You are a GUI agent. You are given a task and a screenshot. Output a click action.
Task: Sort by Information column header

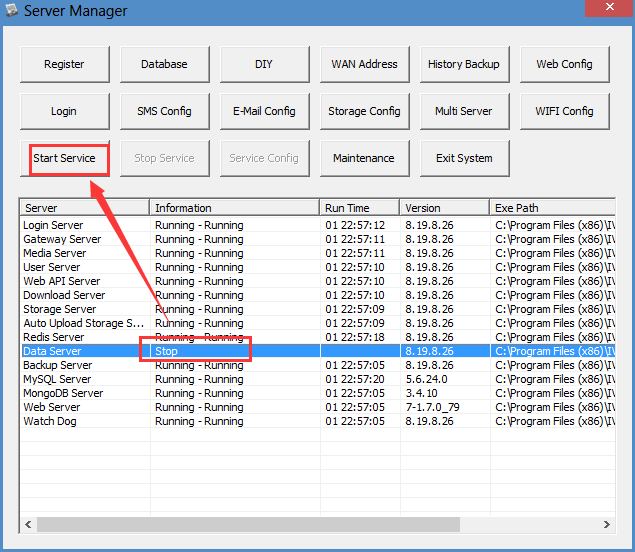tap(234, 208)
